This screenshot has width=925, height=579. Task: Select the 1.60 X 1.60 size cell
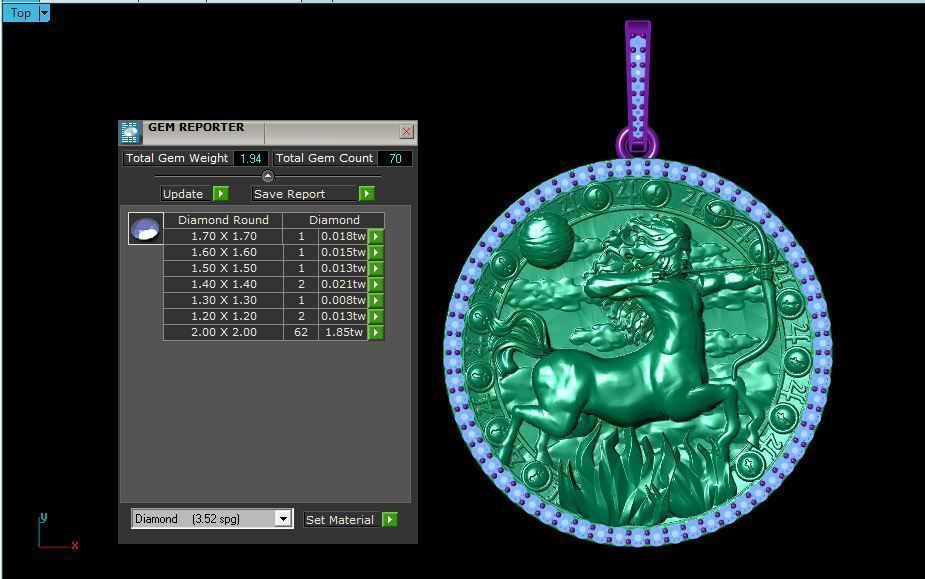tap(224, 252)
